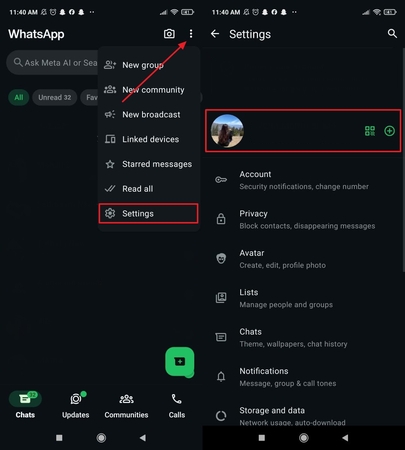
Task: Switch to the Communities bottom tab
Action: click(126, 405)
